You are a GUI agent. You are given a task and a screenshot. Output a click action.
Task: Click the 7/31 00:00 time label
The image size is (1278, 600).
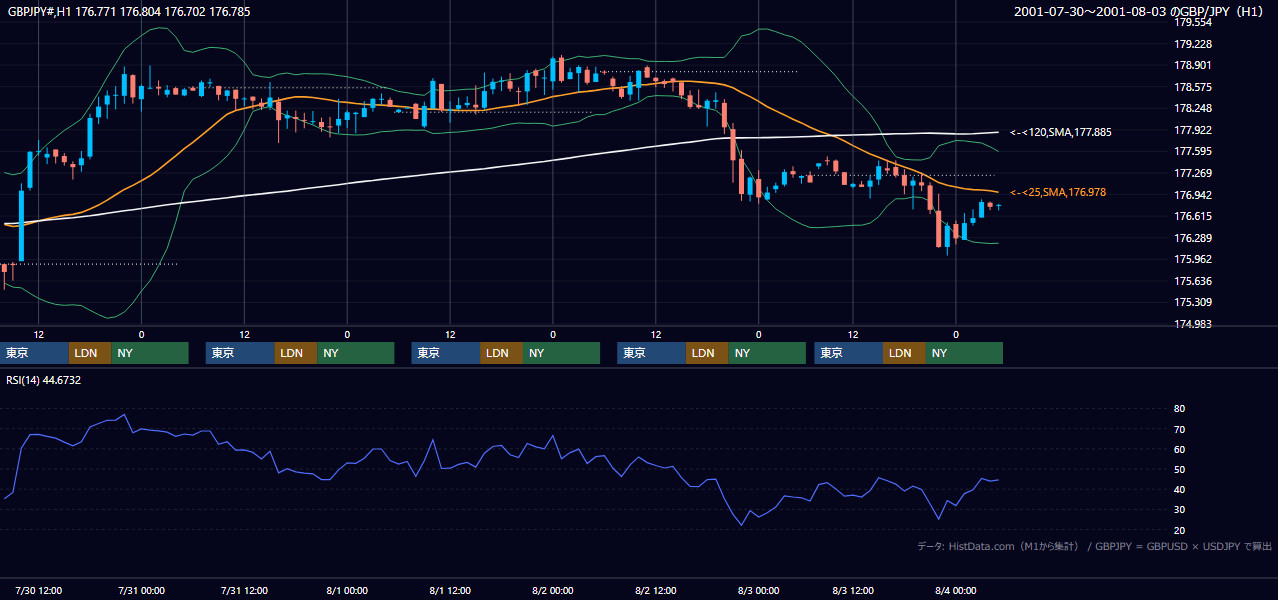pyautogui.click(x=141, y=590)
